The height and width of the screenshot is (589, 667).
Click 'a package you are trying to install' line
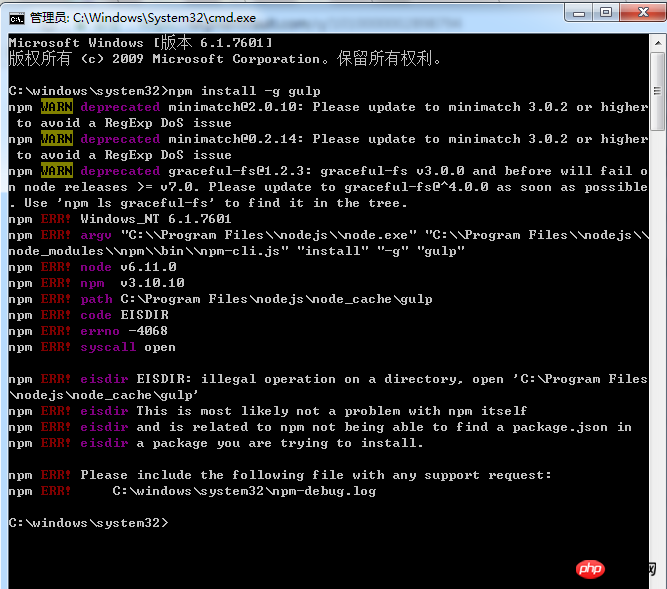click(x=216, y=443)
